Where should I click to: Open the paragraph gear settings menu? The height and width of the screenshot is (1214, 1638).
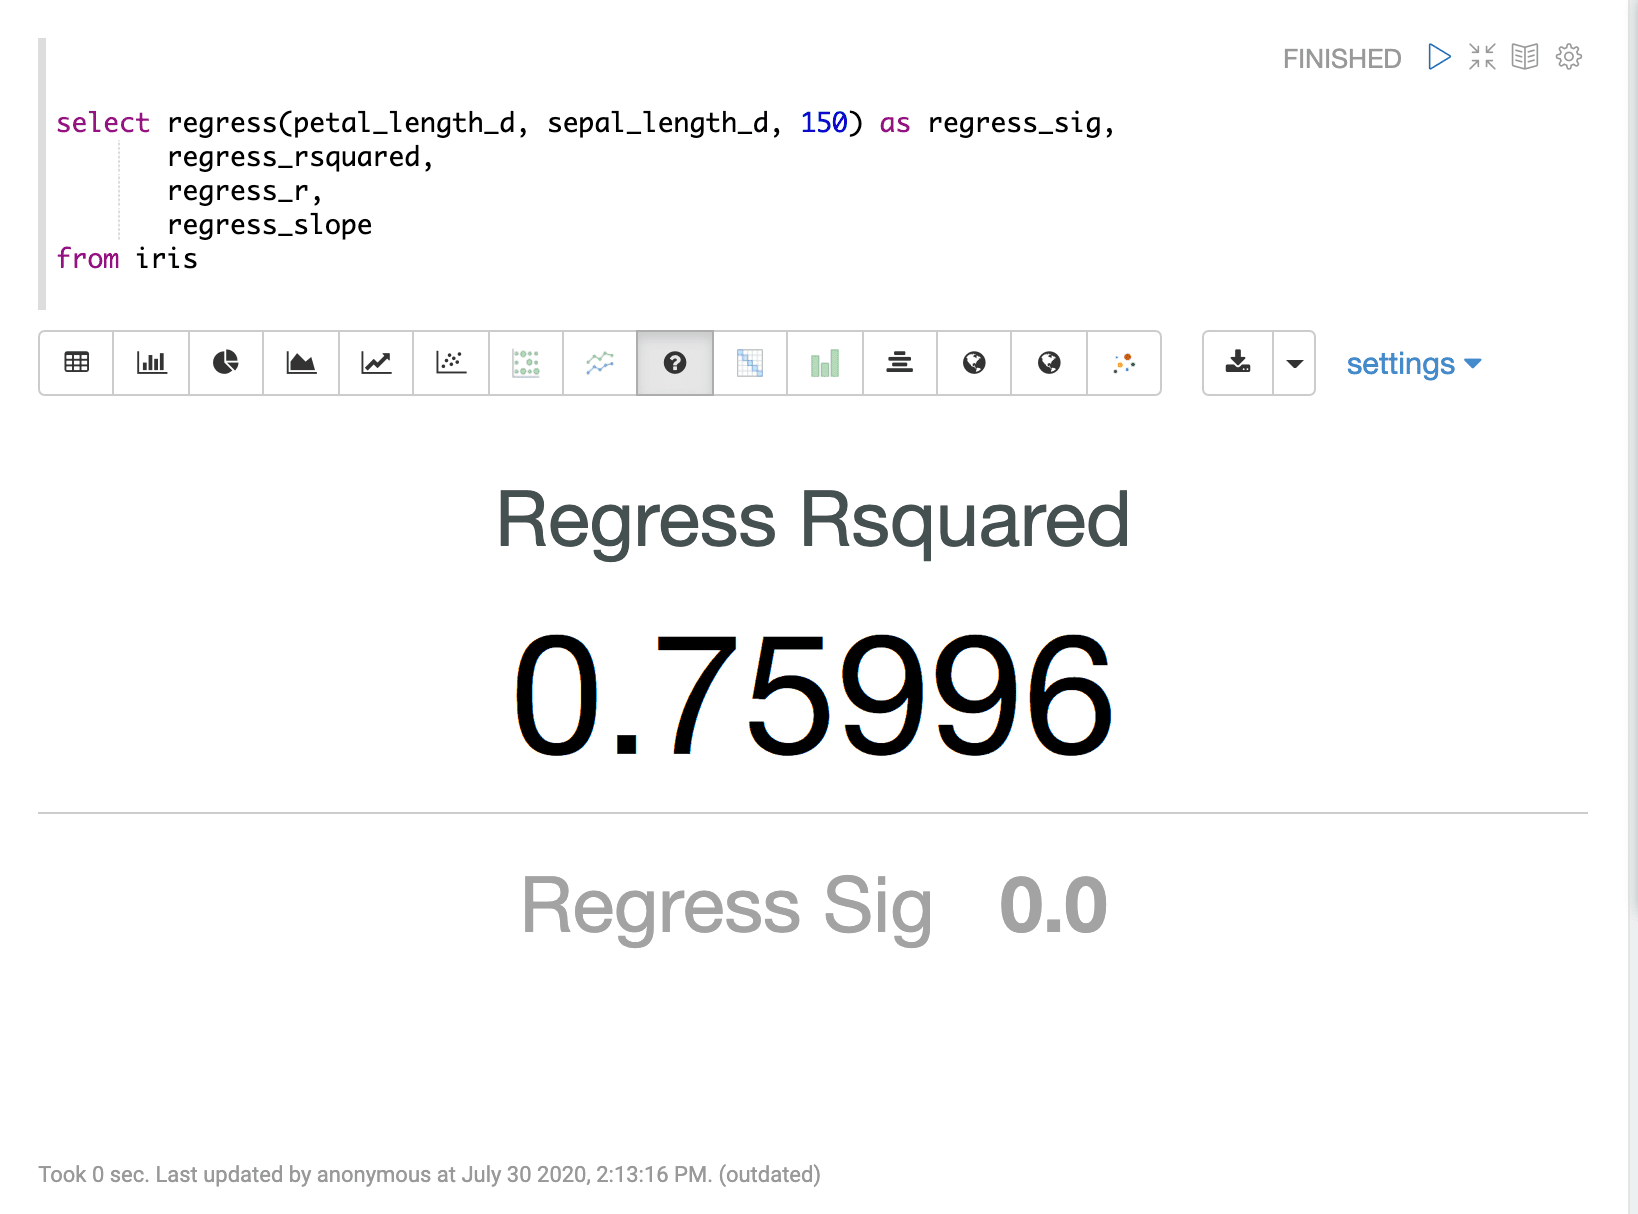coord(1568,57)
